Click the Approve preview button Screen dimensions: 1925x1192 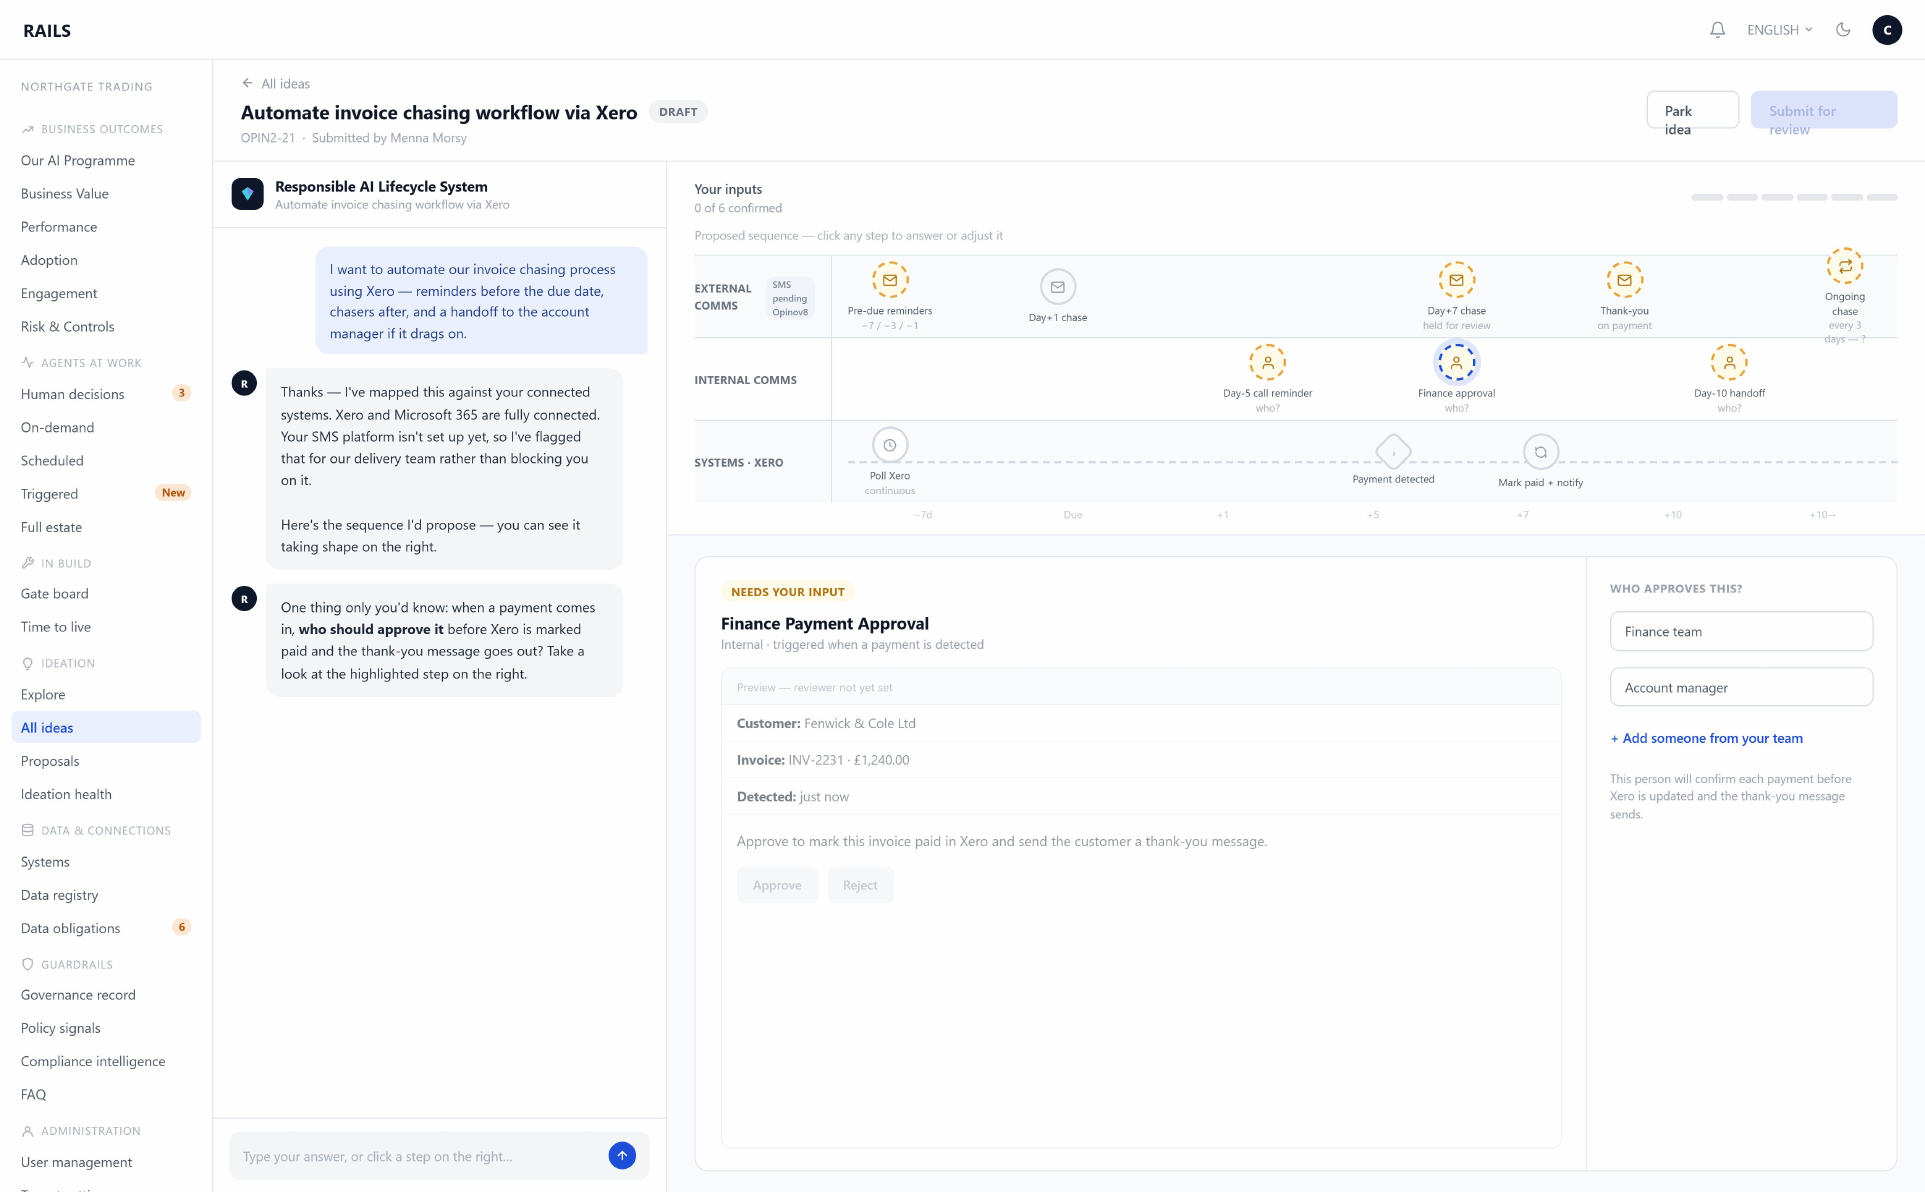777,885
